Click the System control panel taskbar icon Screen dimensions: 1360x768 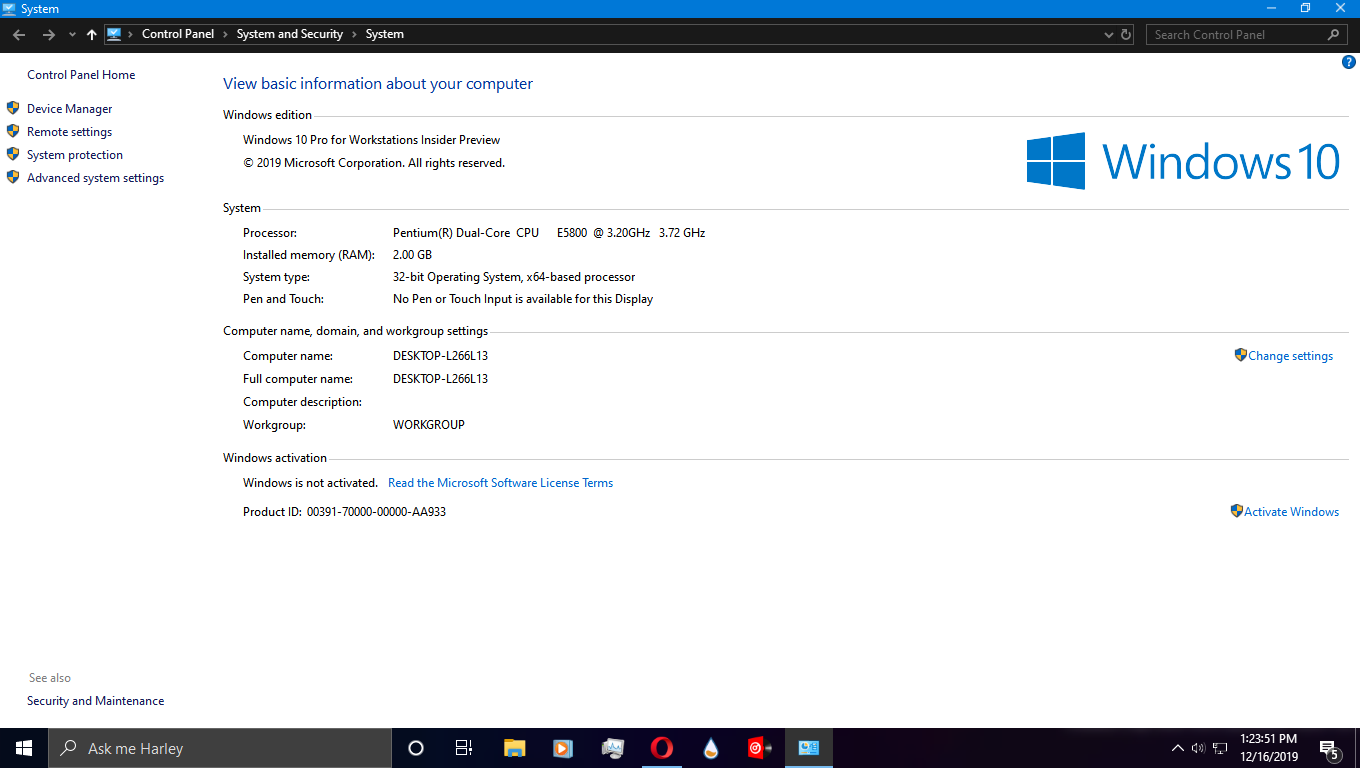coord(808,748)
